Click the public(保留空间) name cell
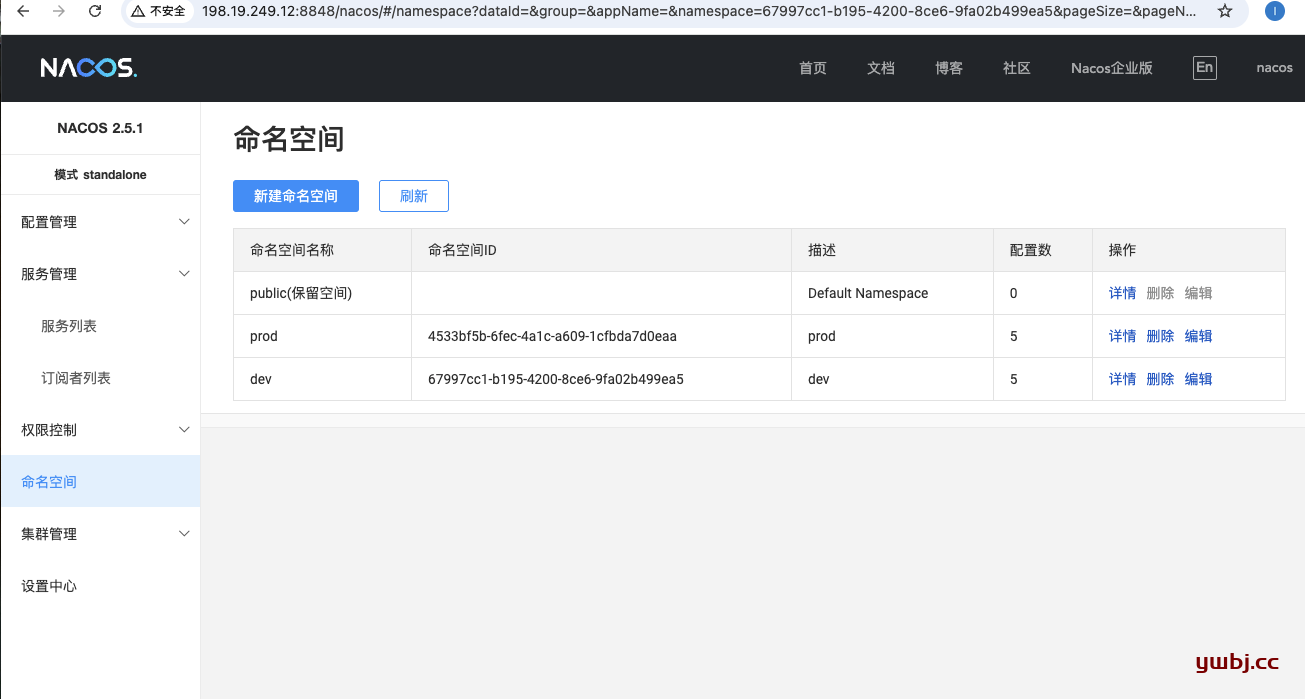This screenshot has width=1305, height=699. 322,293
